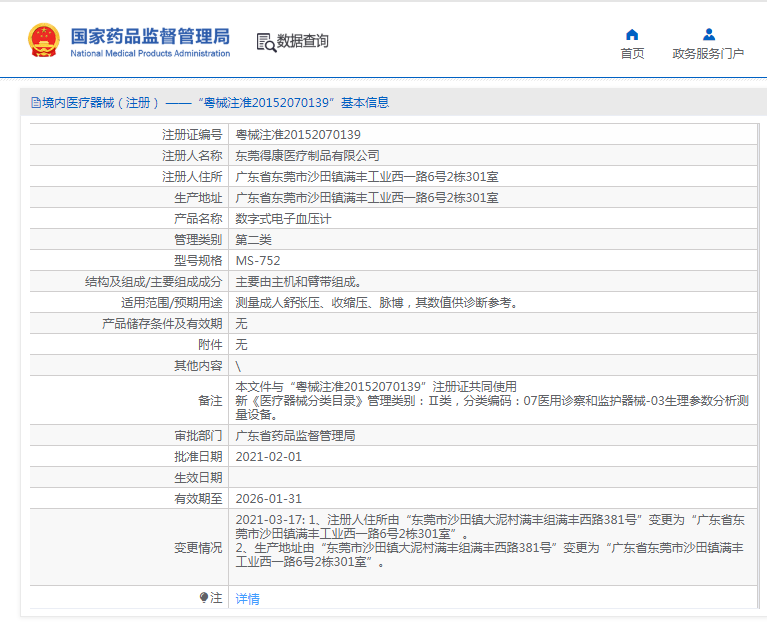The width and height of the screenshot is (767, 628).
Task: Click the lightbulb icon next to 注
Action: (204, 597)
